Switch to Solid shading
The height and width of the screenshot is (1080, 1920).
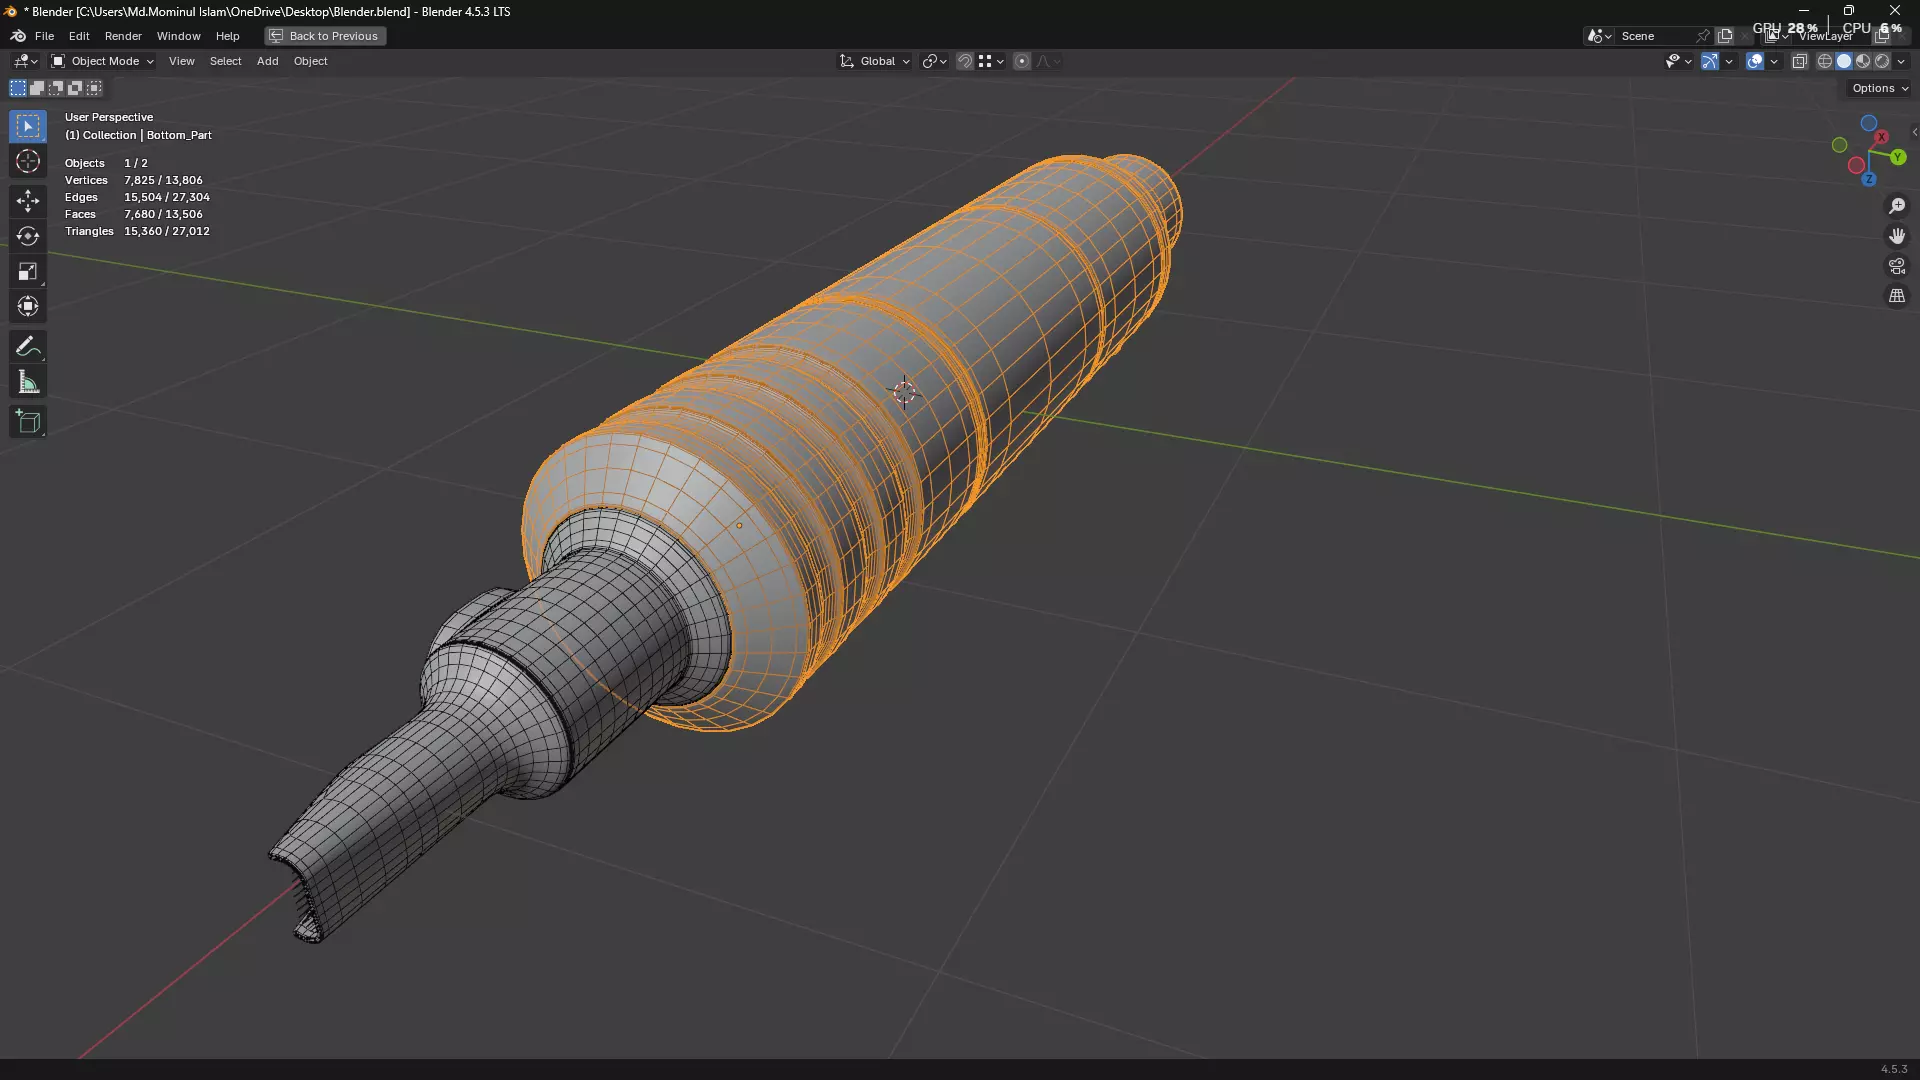[x=1844, y=61]
